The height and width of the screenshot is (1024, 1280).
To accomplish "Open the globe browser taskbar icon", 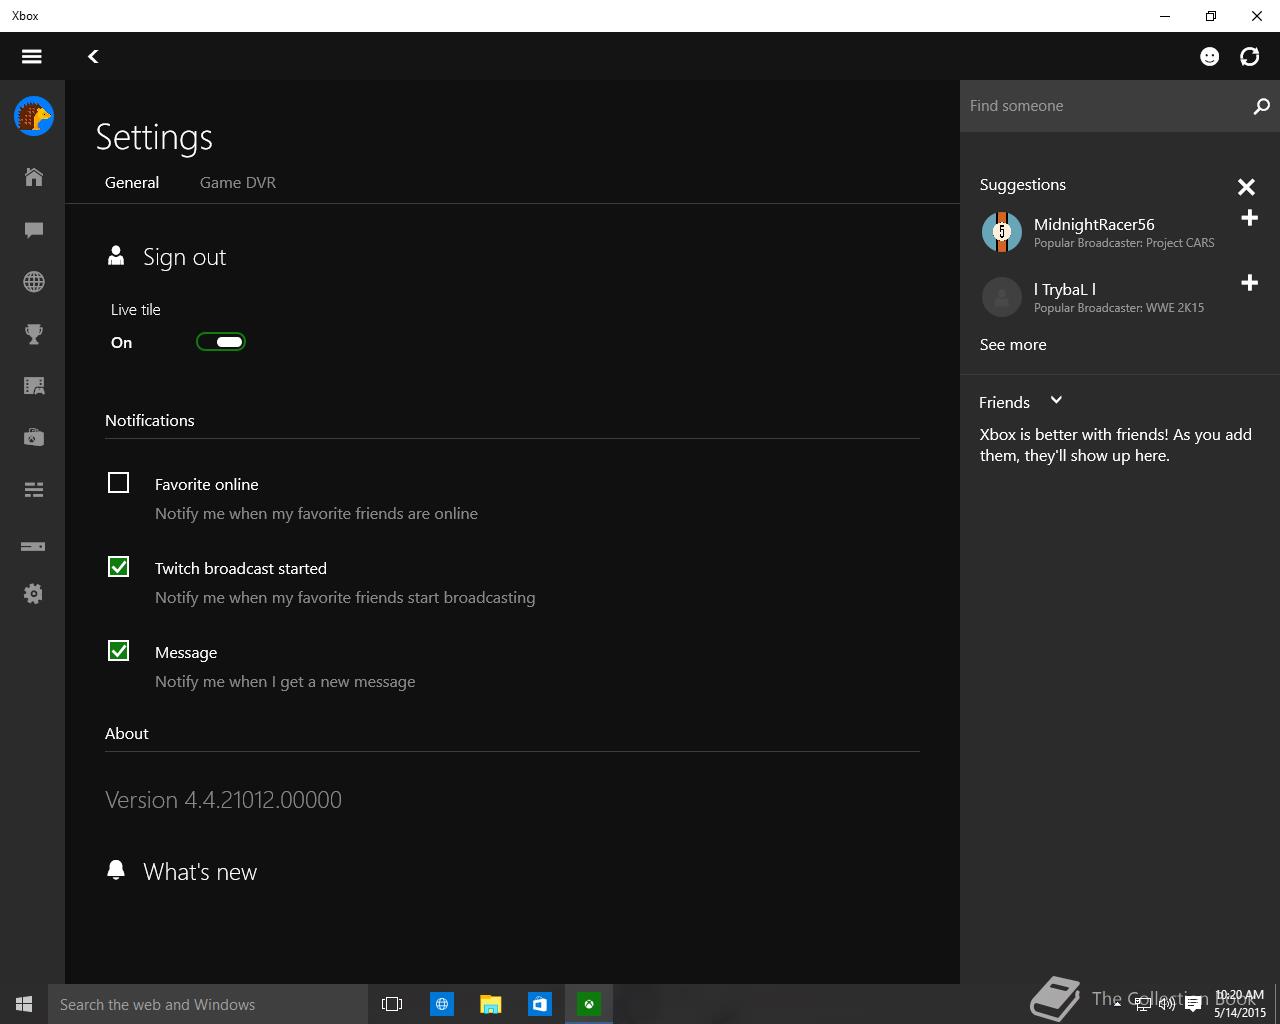I will coord(441,1004).
